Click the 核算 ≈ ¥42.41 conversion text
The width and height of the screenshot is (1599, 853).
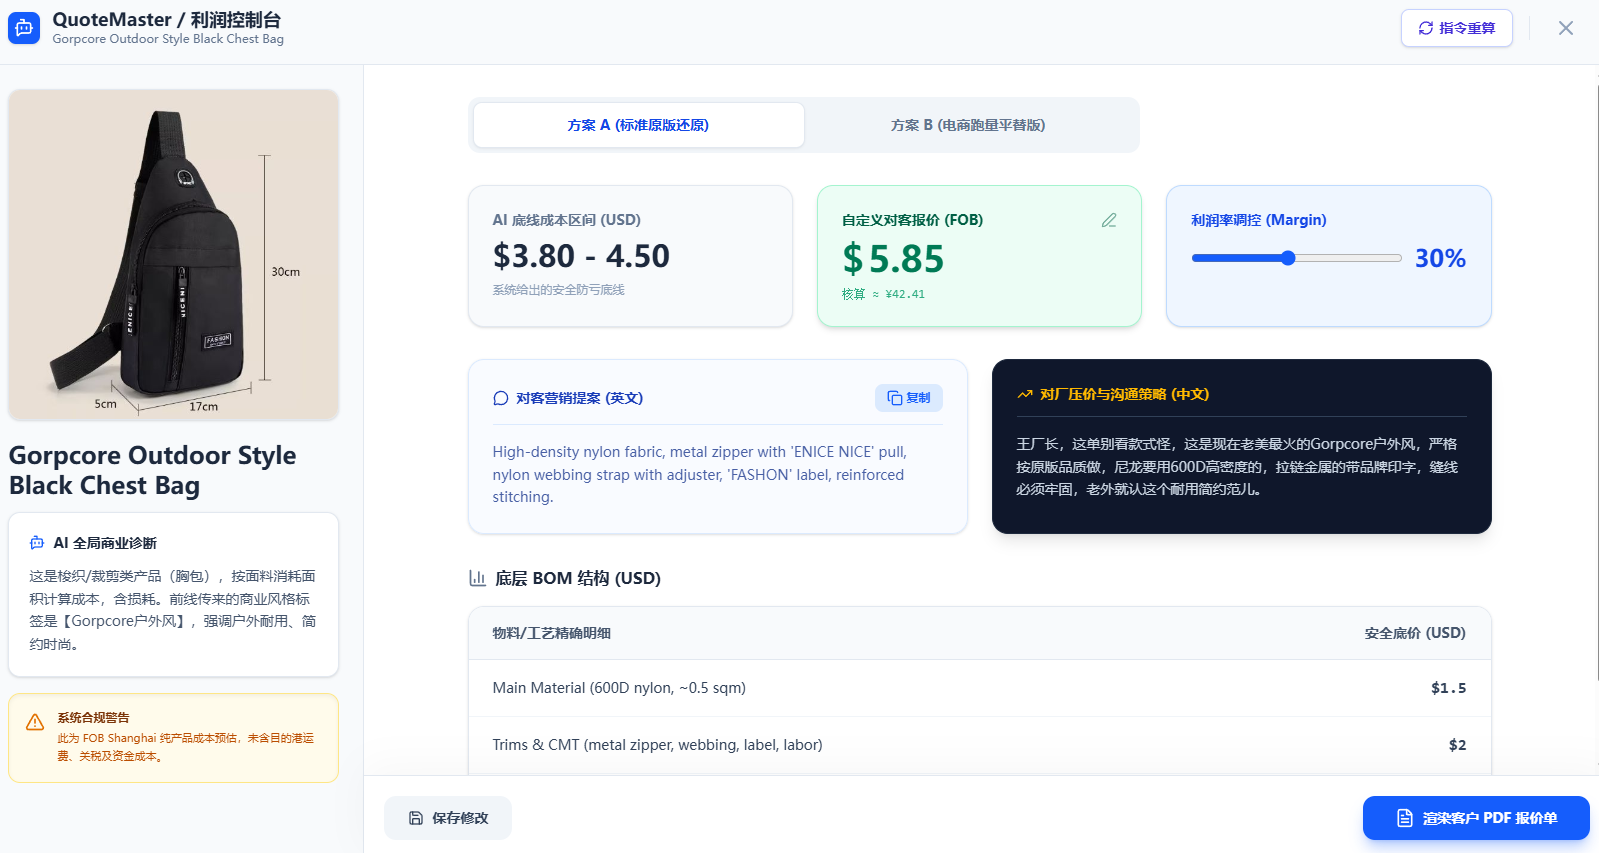pyautogui.click(x=883, y=294)
